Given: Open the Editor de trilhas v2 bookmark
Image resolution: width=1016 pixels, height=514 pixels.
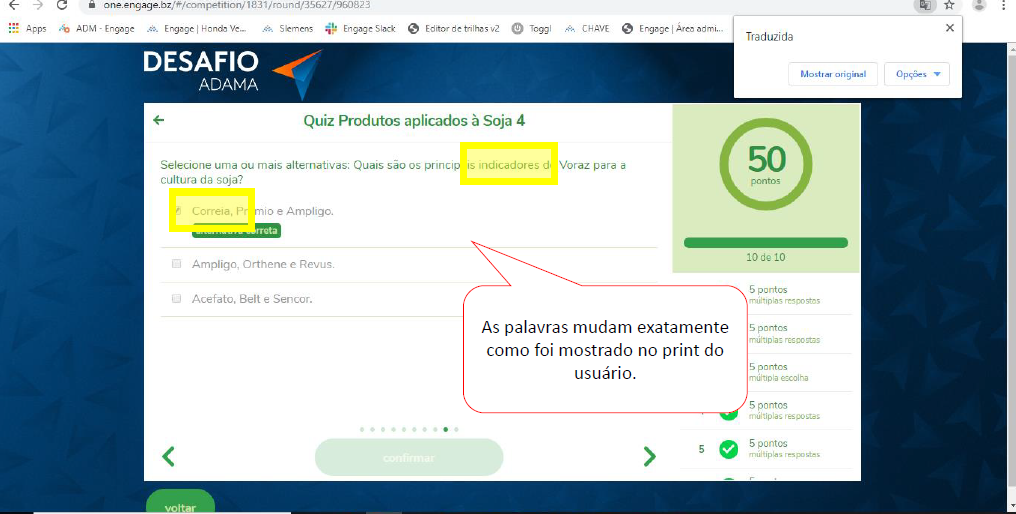Looking at the screenshot, I should click(x=454, y=29).
